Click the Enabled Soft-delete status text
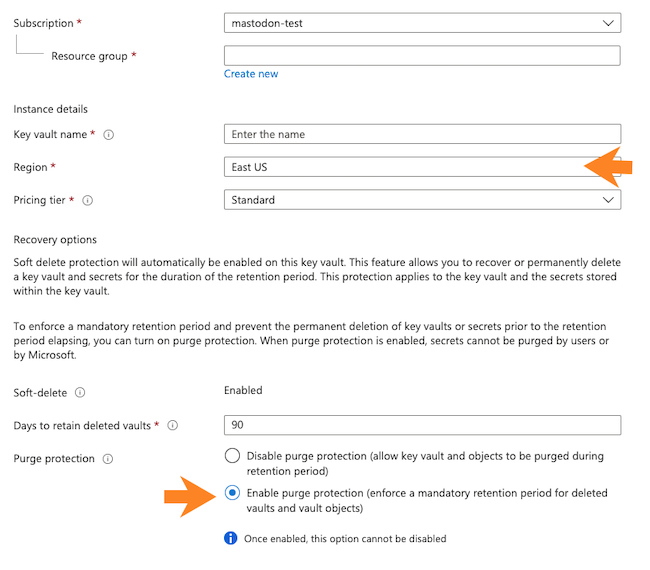The height and width of the screenshot is (570, 650). pyautogui.click(x=243, y=391)
